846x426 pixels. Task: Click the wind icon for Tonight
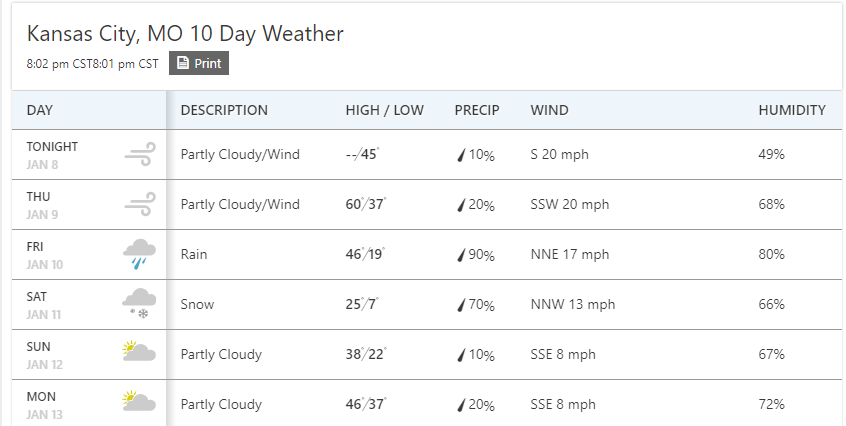point(139,154)
